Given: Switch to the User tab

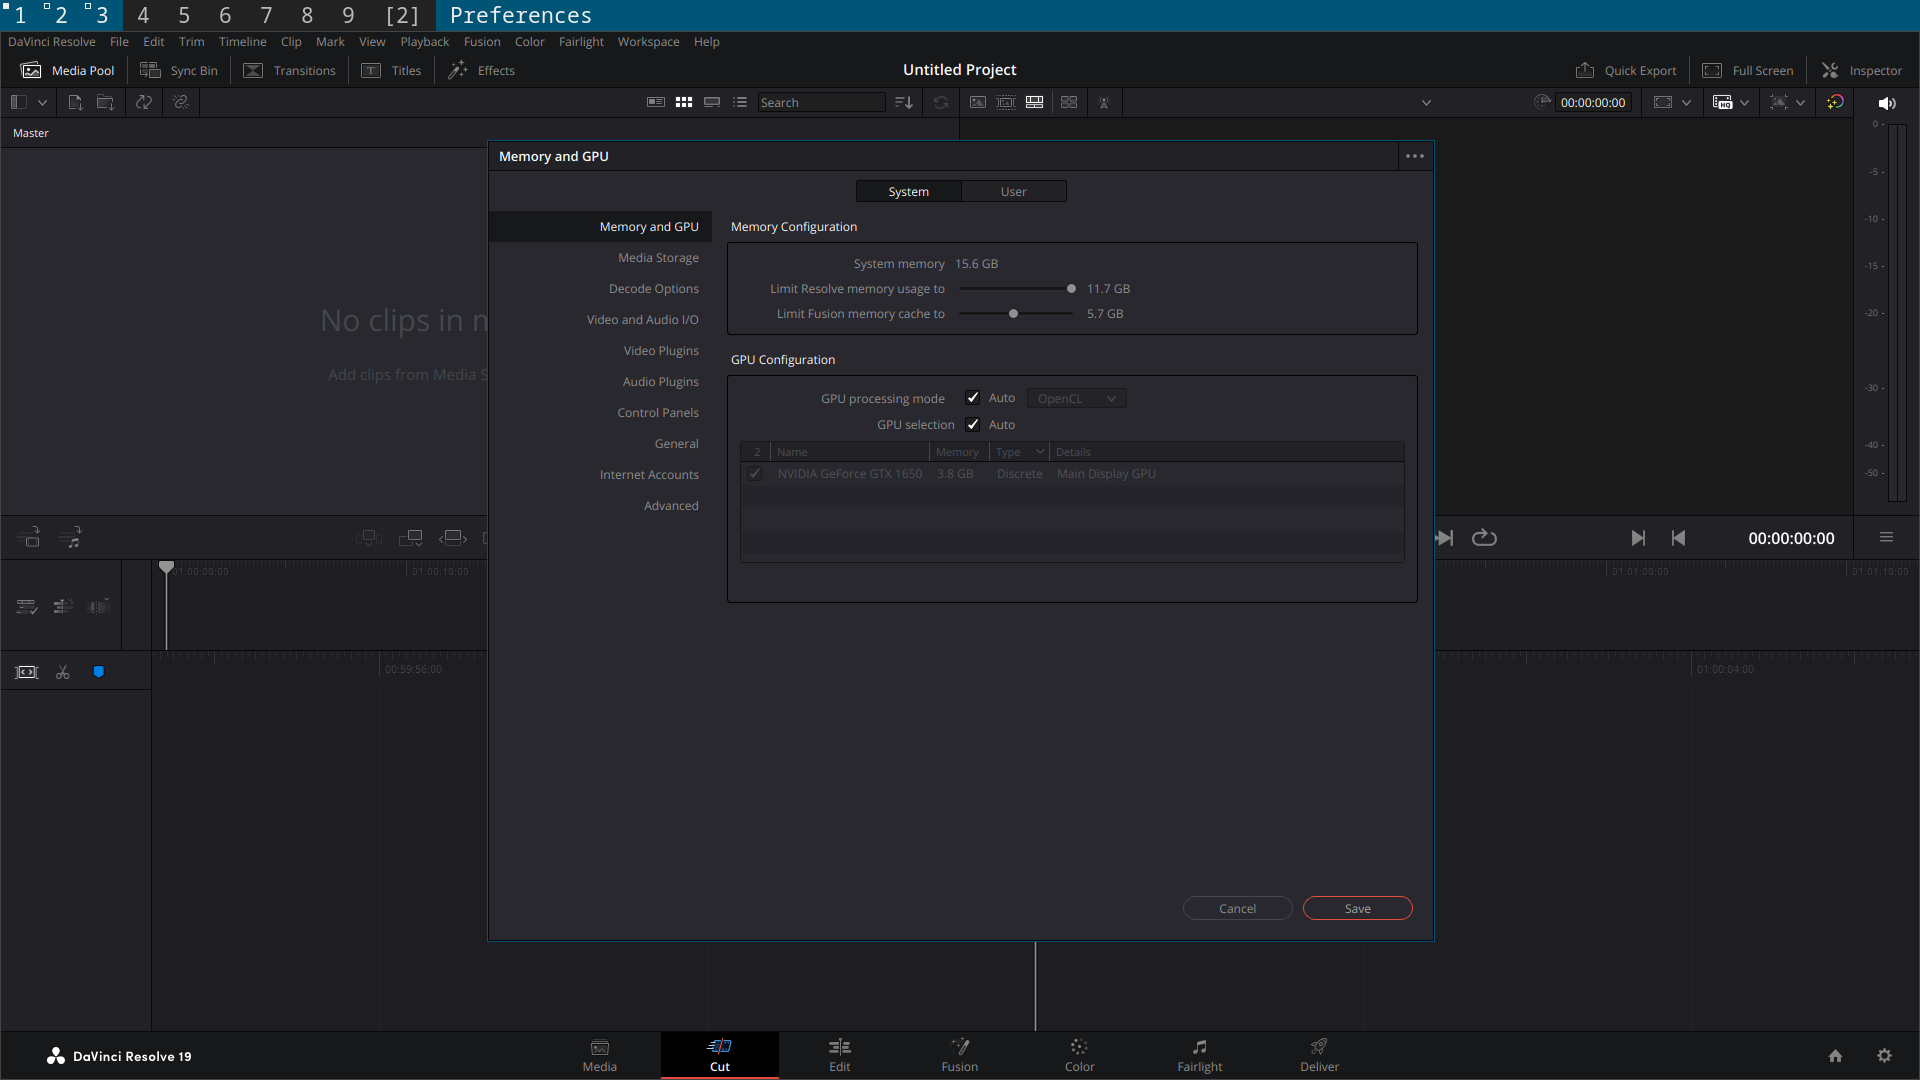Looking at the screenshot, I should (1013, 192).
